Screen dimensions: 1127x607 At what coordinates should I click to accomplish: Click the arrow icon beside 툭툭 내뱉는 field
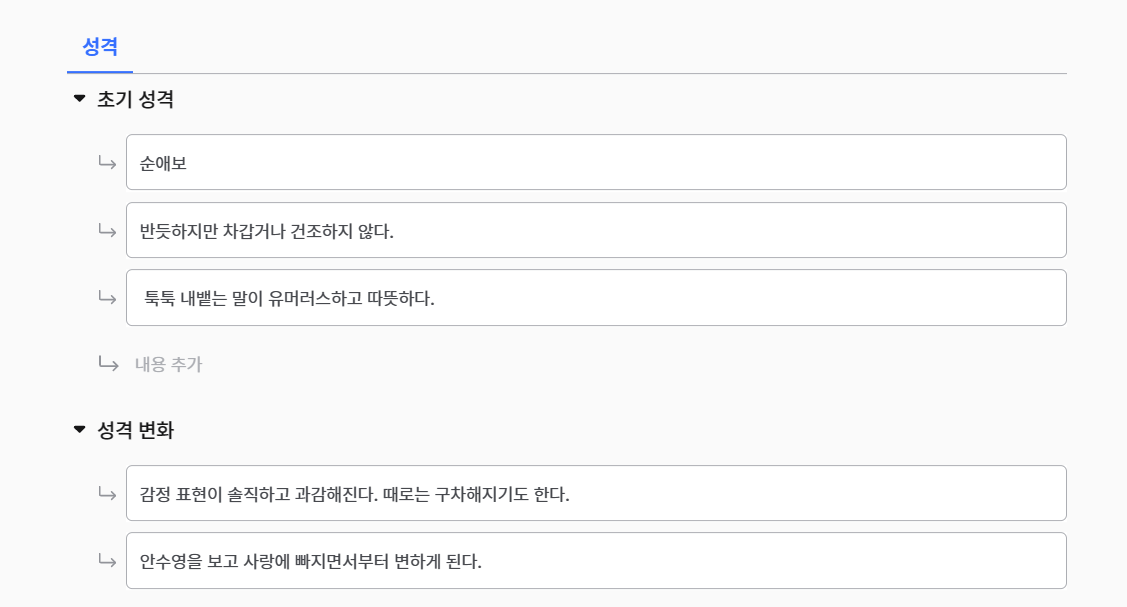point(108,297)
